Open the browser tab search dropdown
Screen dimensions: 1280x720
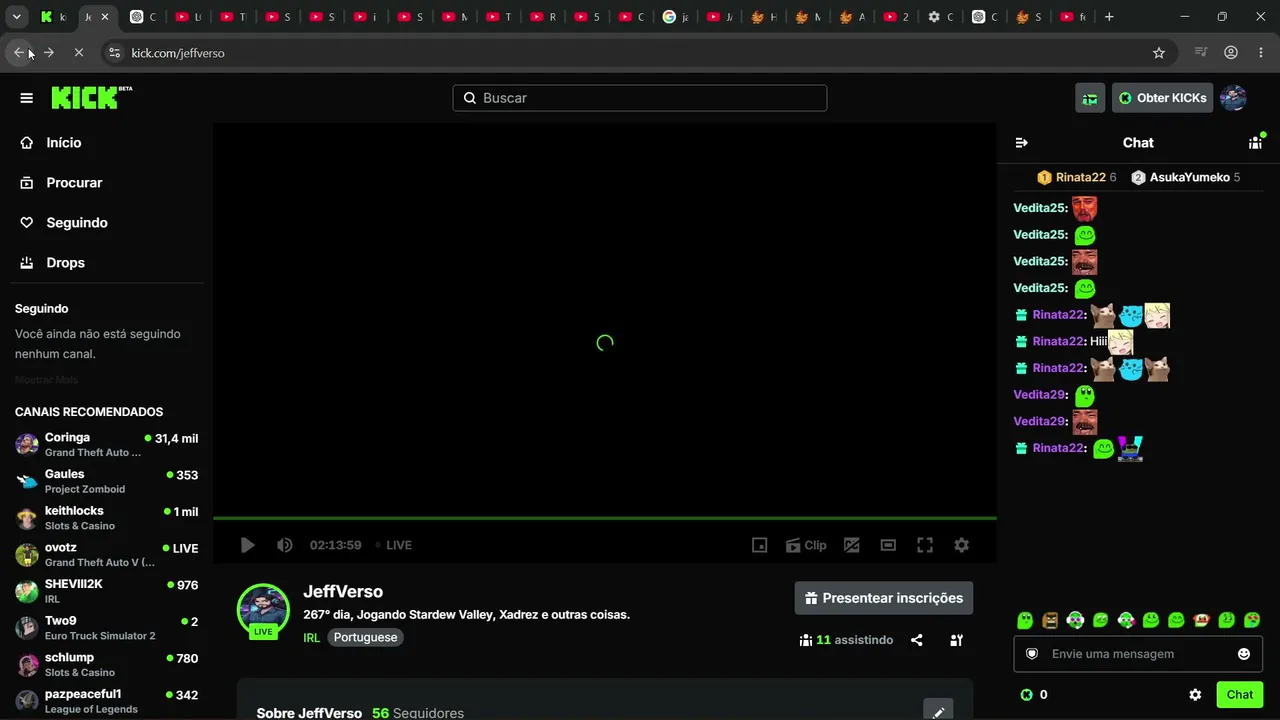coord(17,17)
